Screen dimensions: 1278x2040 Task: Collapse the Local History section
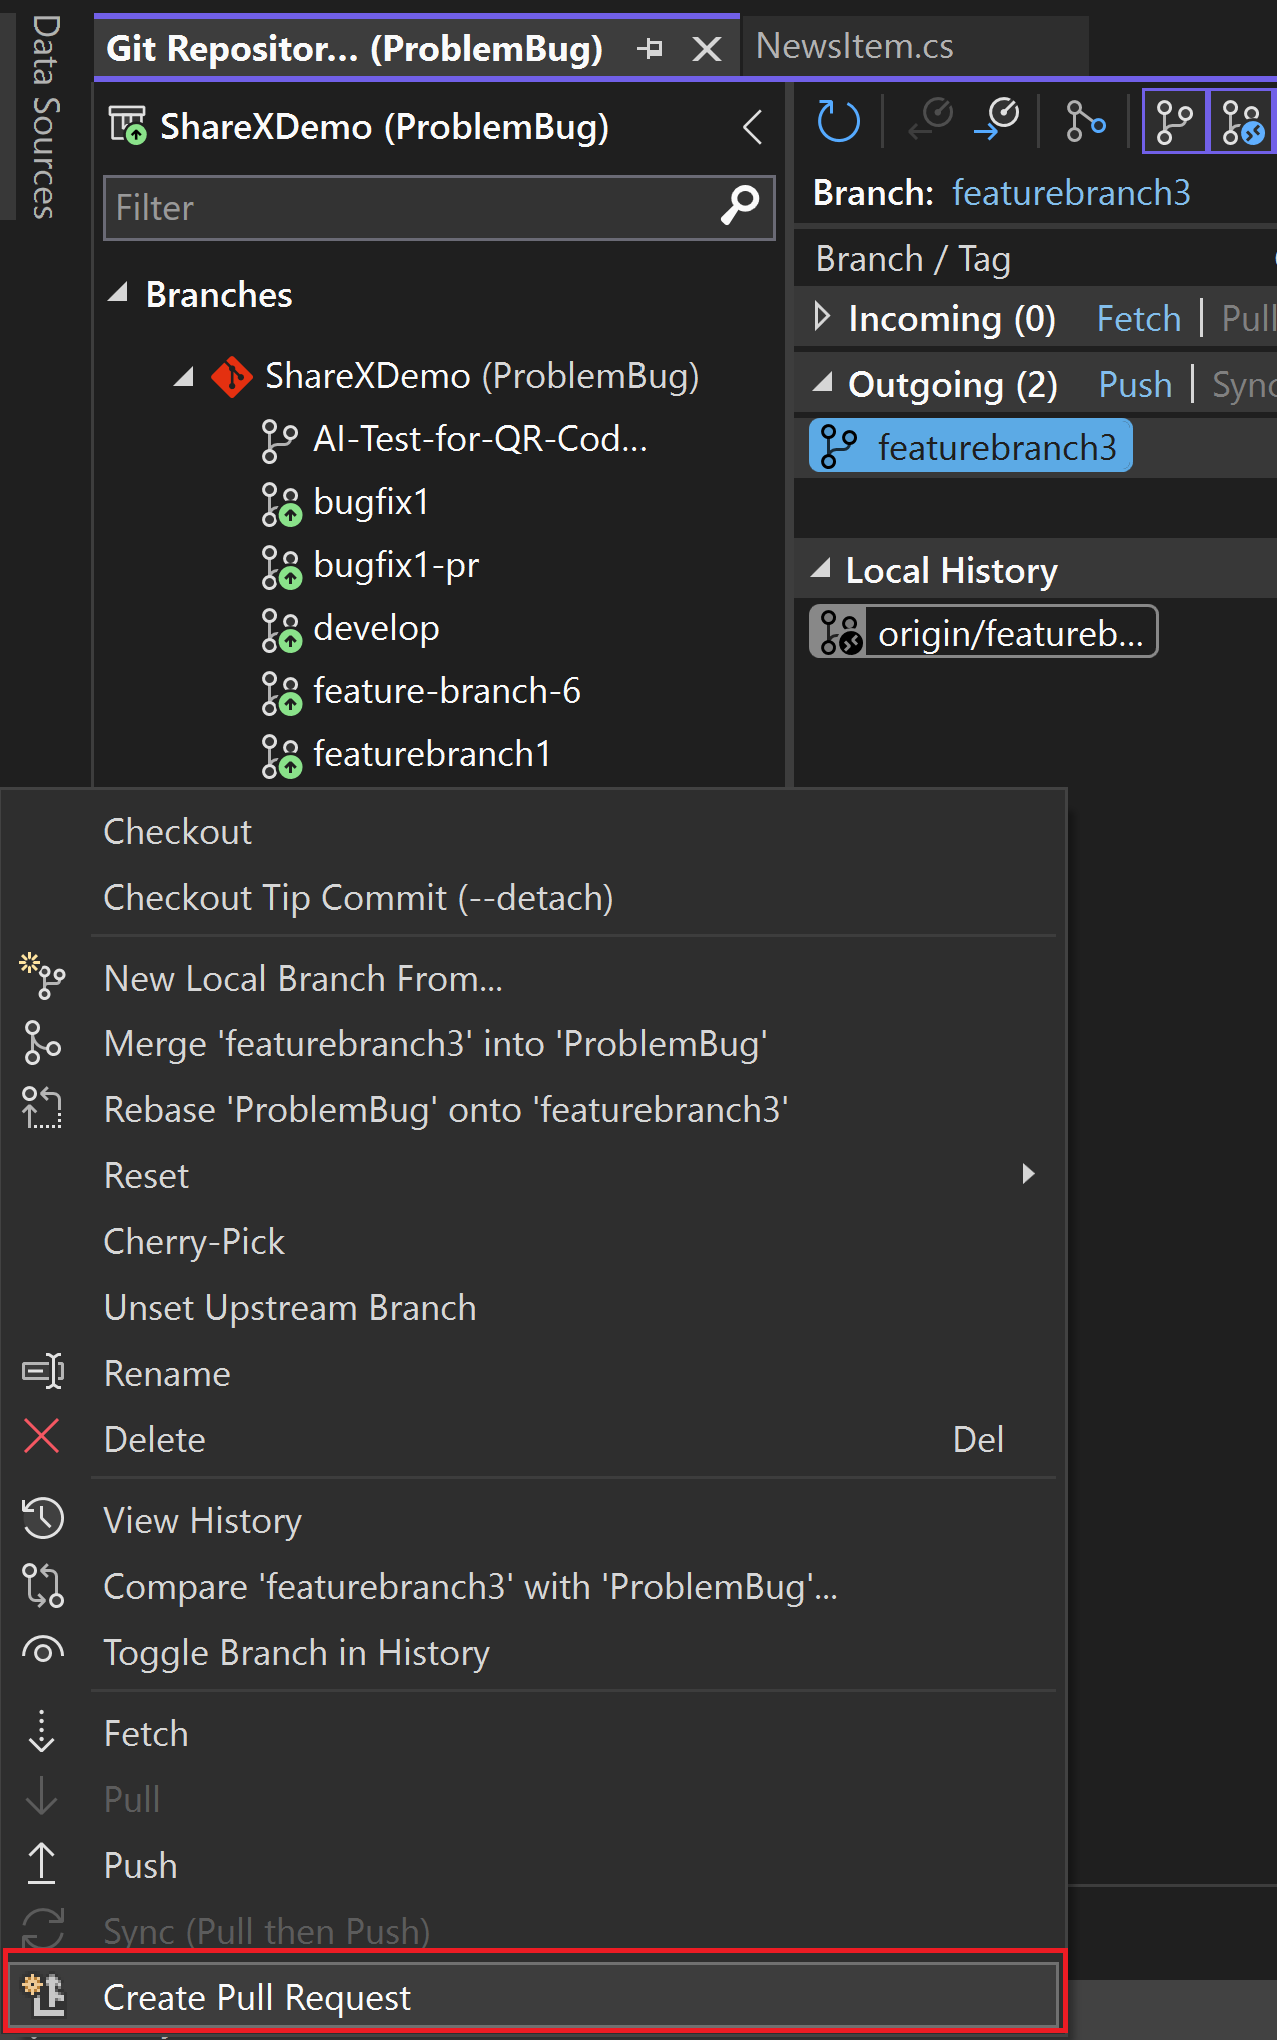point(821,570)
